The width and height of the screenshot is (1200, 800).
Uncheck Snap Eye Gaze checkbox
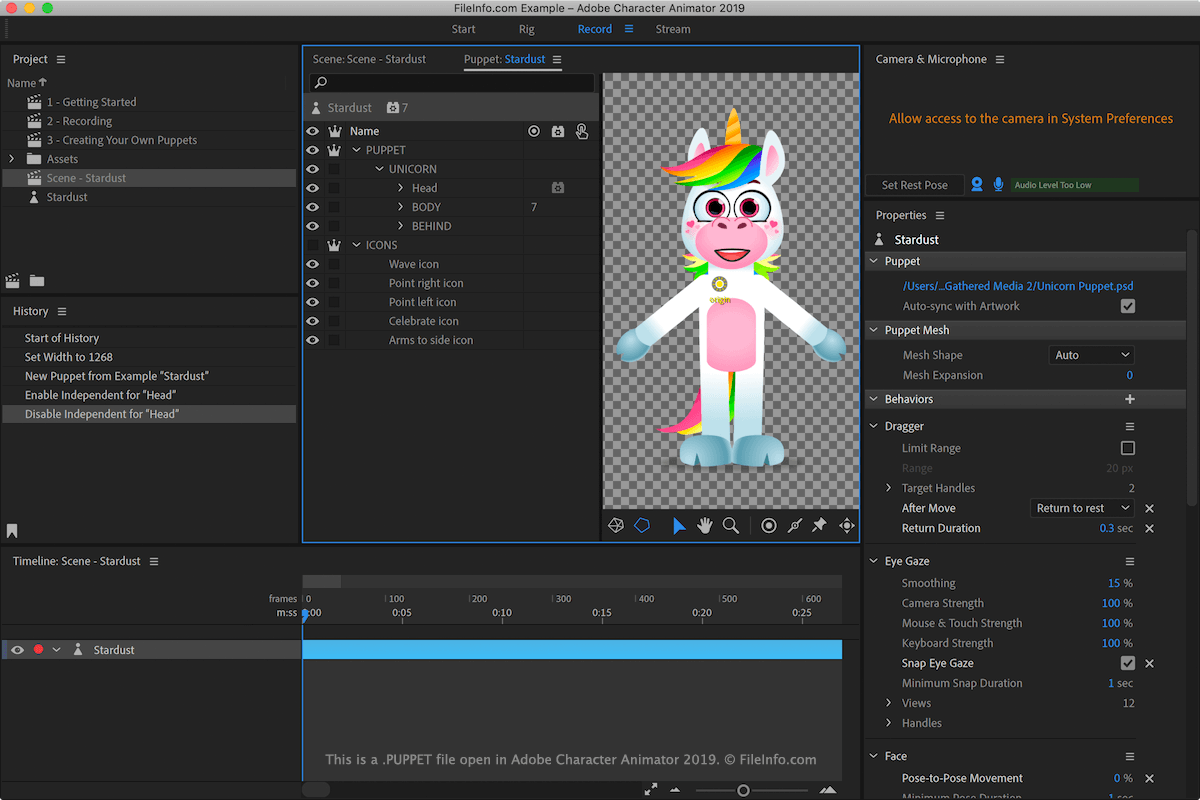click(x=1128, y=663)
